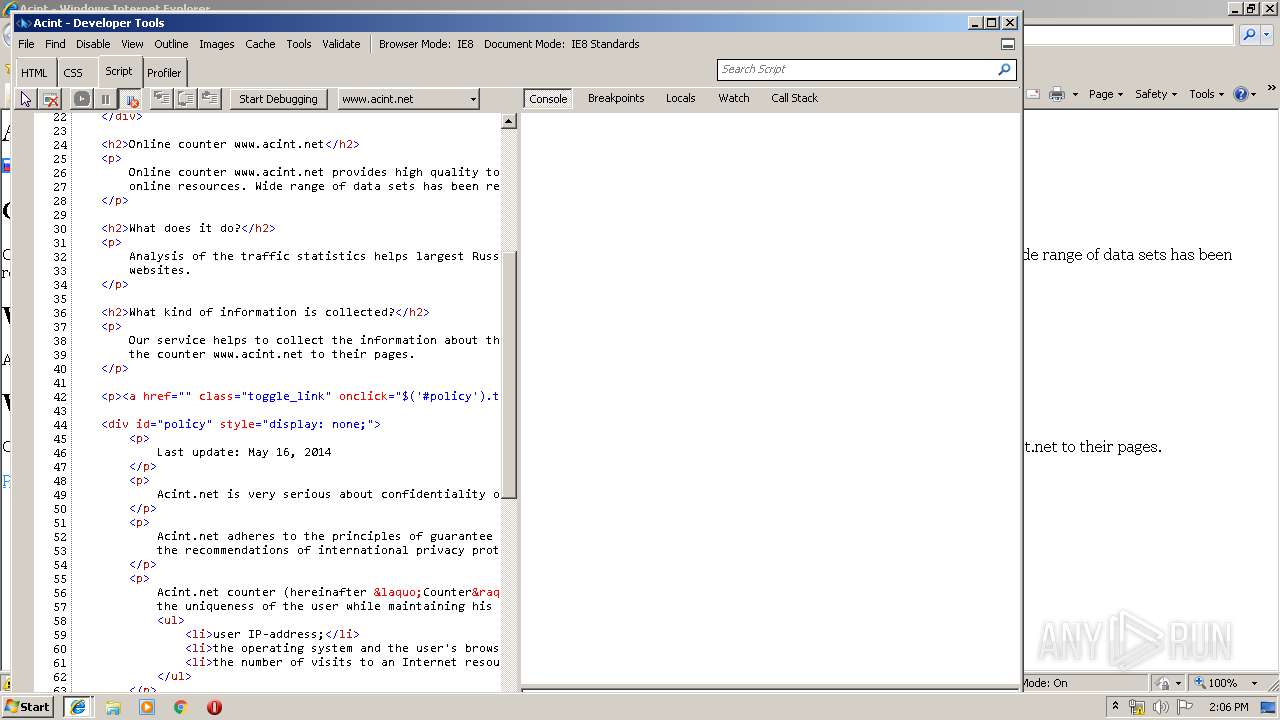Open the Disable menu
This screenshot has width=1280, height=720.
(93, 44)
